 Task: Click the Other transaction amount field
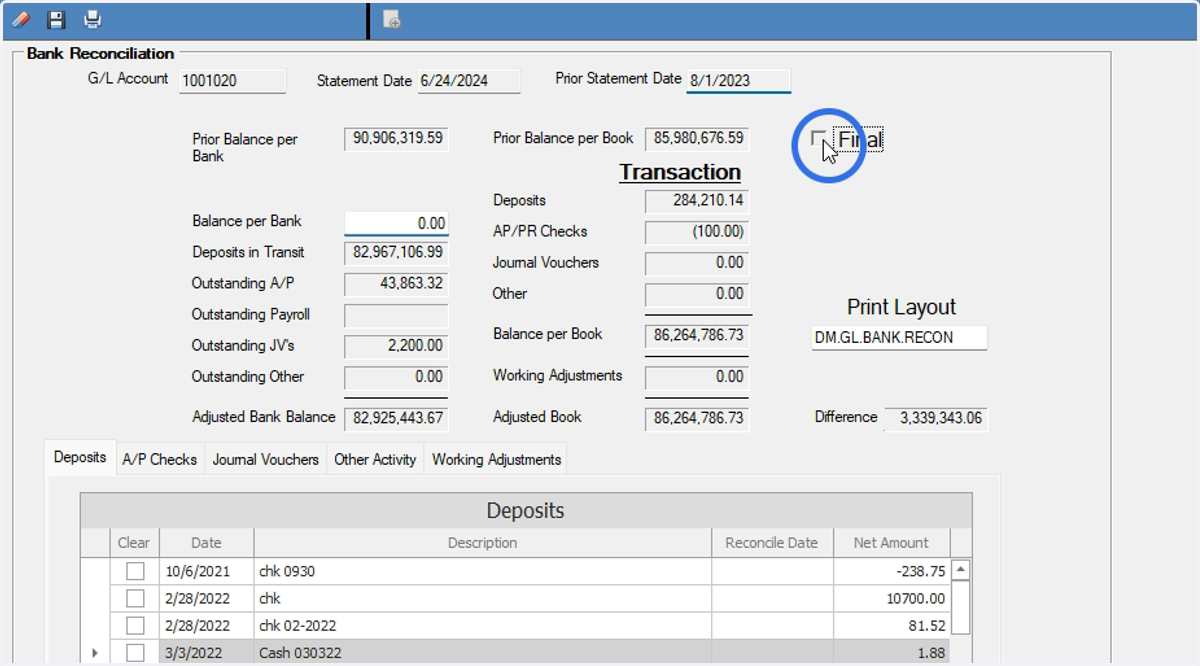[x=697, y=294]
